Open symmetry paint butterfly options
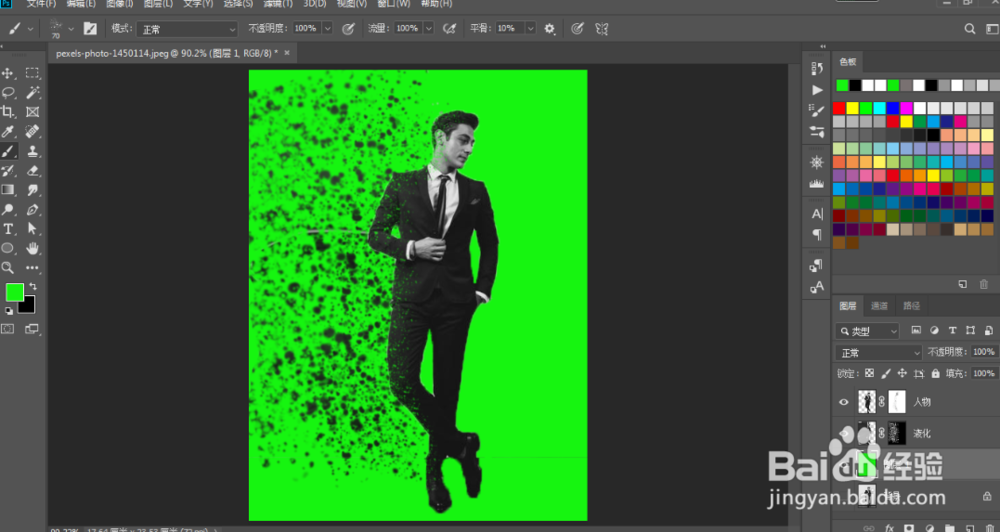 click(x=601, y=29)
